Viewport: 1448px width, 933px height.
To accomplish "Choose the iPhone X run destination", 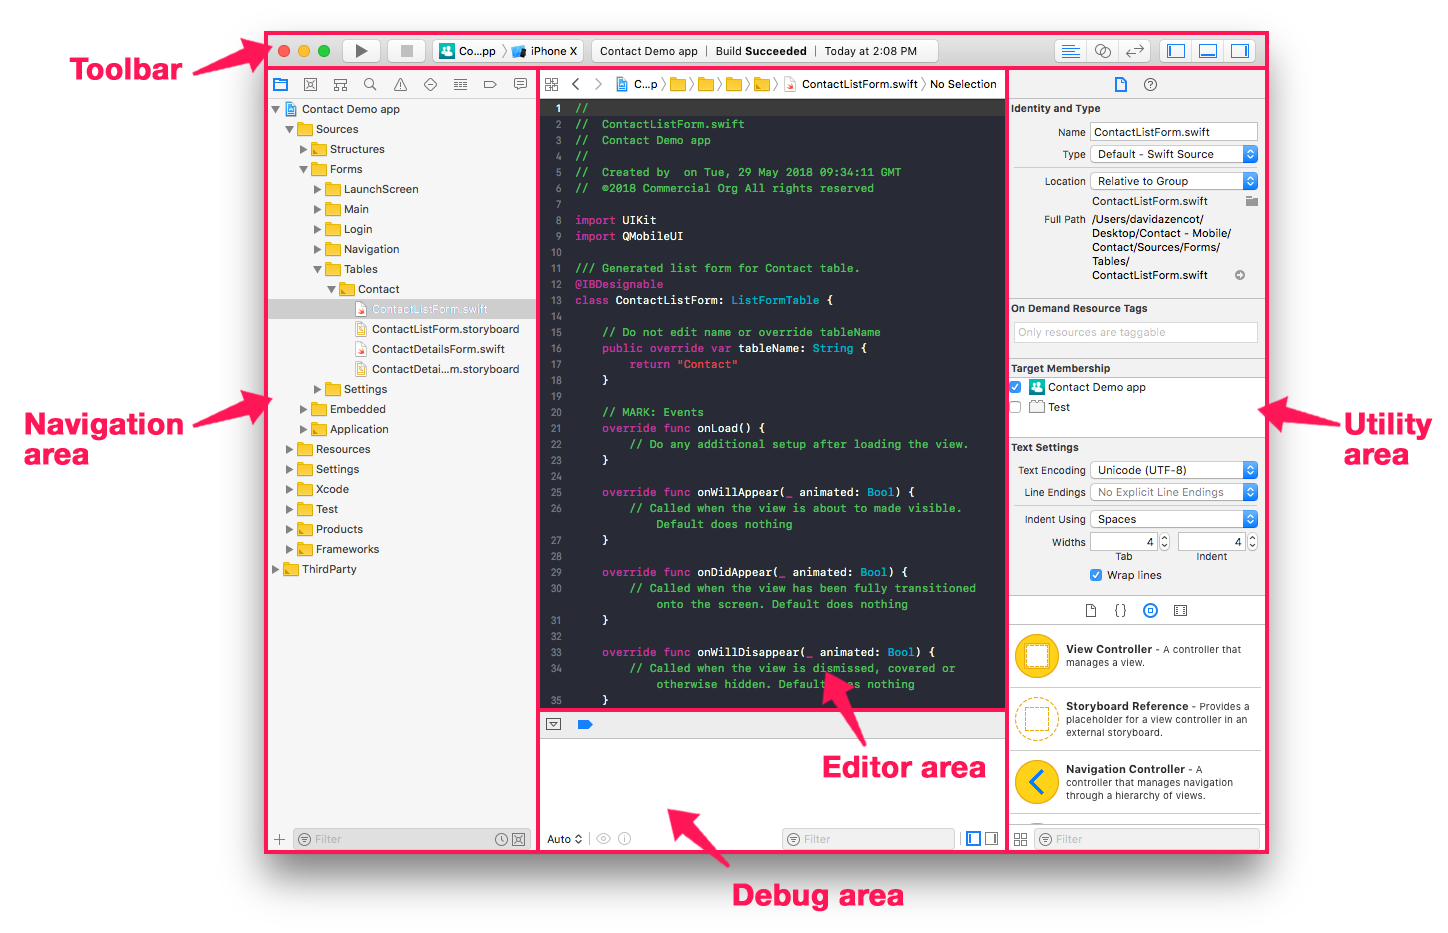I will 545,51.
